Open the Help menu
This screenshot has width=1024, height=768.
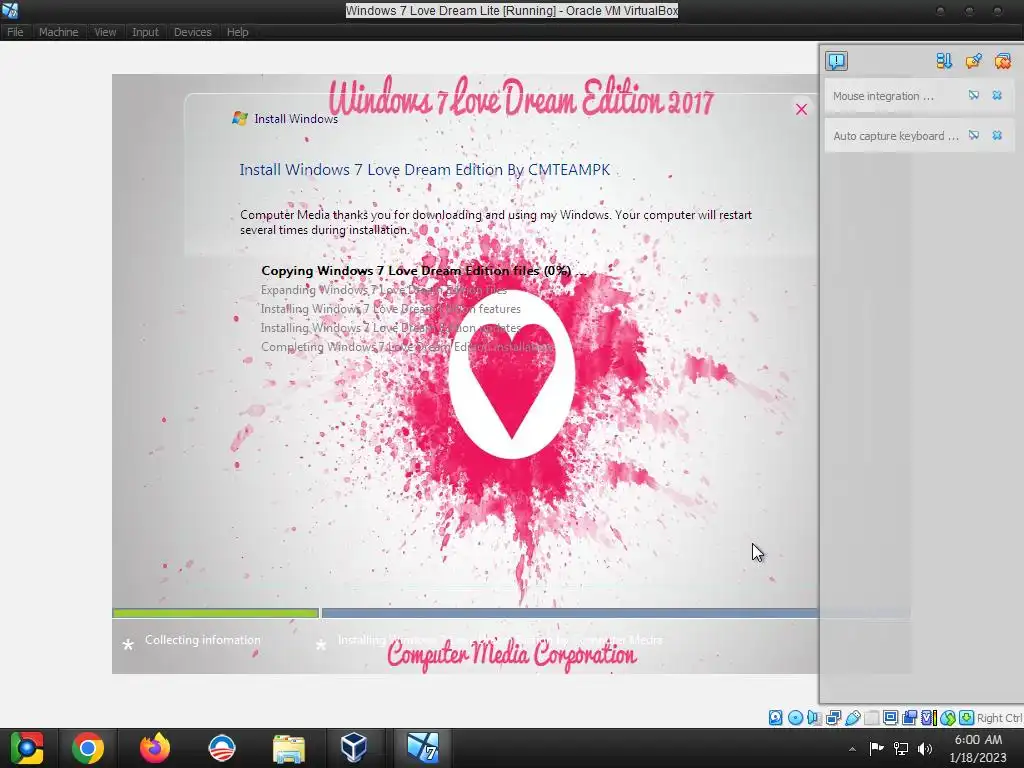(237, 32)
